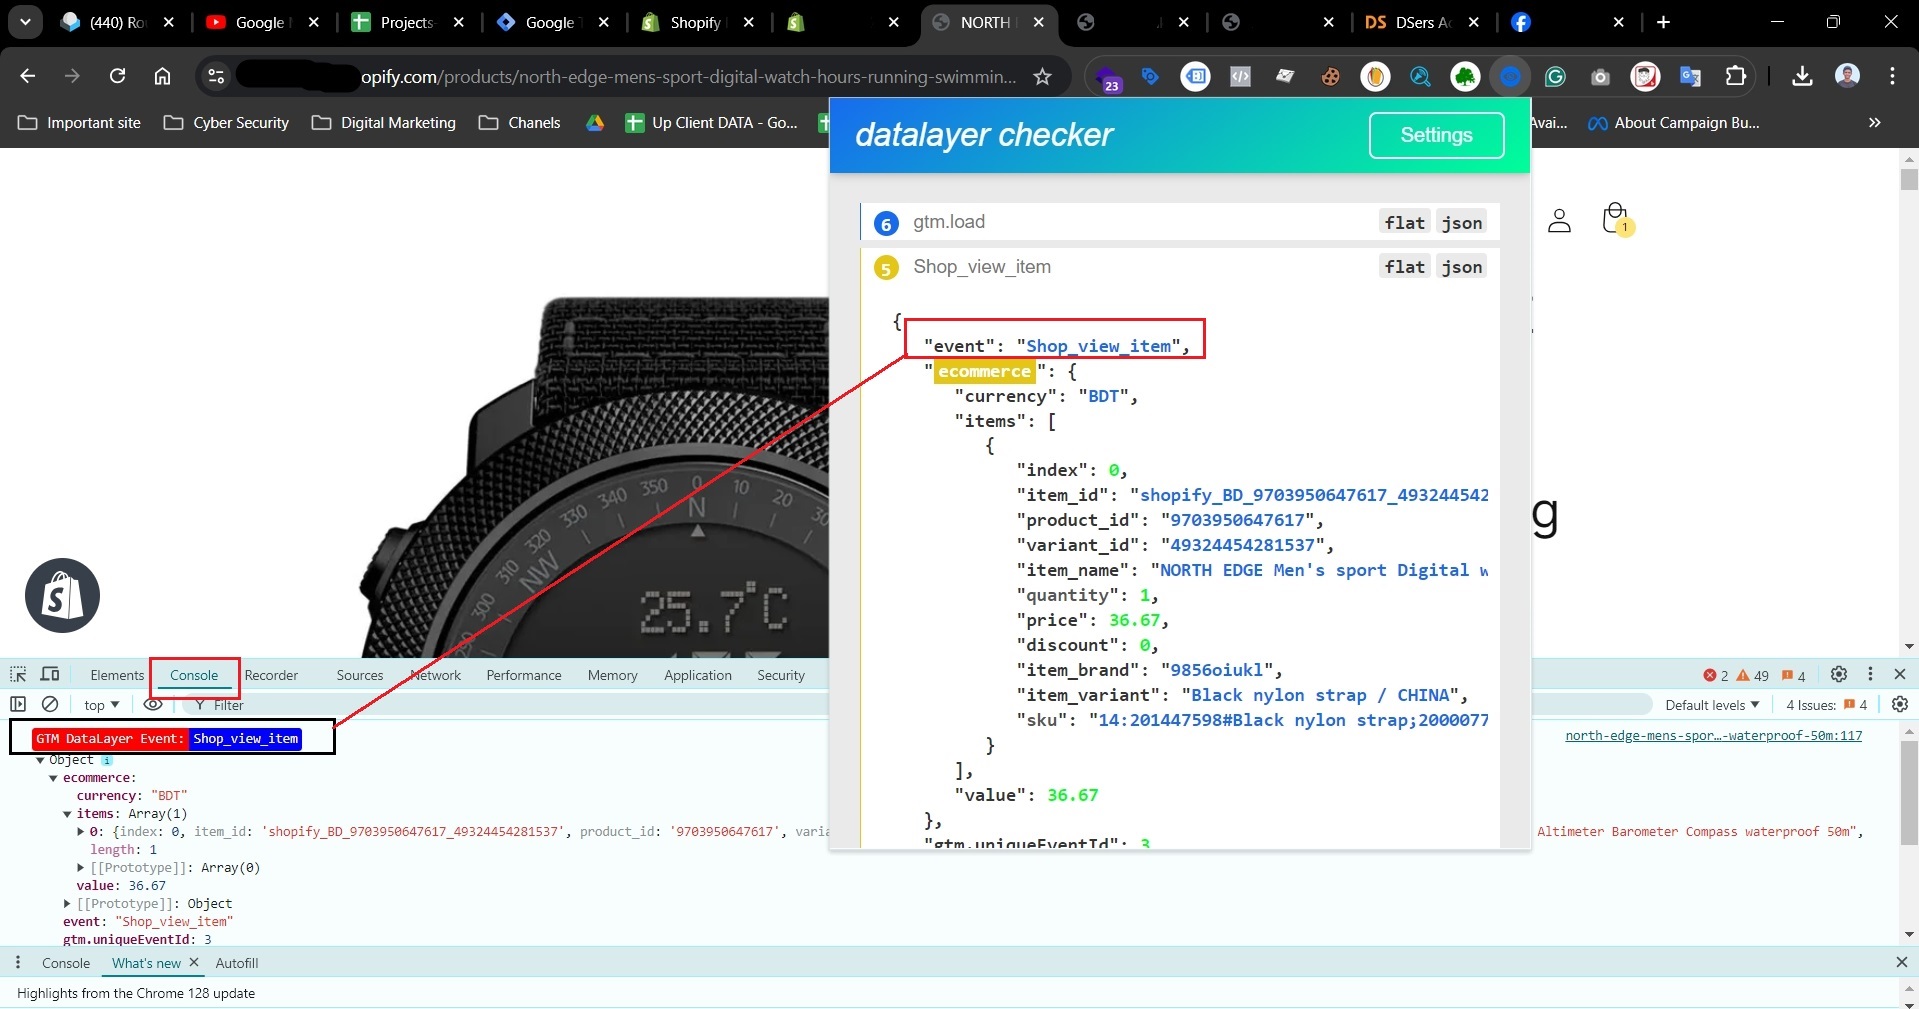Switch gtm.load to json view
1919x1009 pixels.
(1461, 222)
